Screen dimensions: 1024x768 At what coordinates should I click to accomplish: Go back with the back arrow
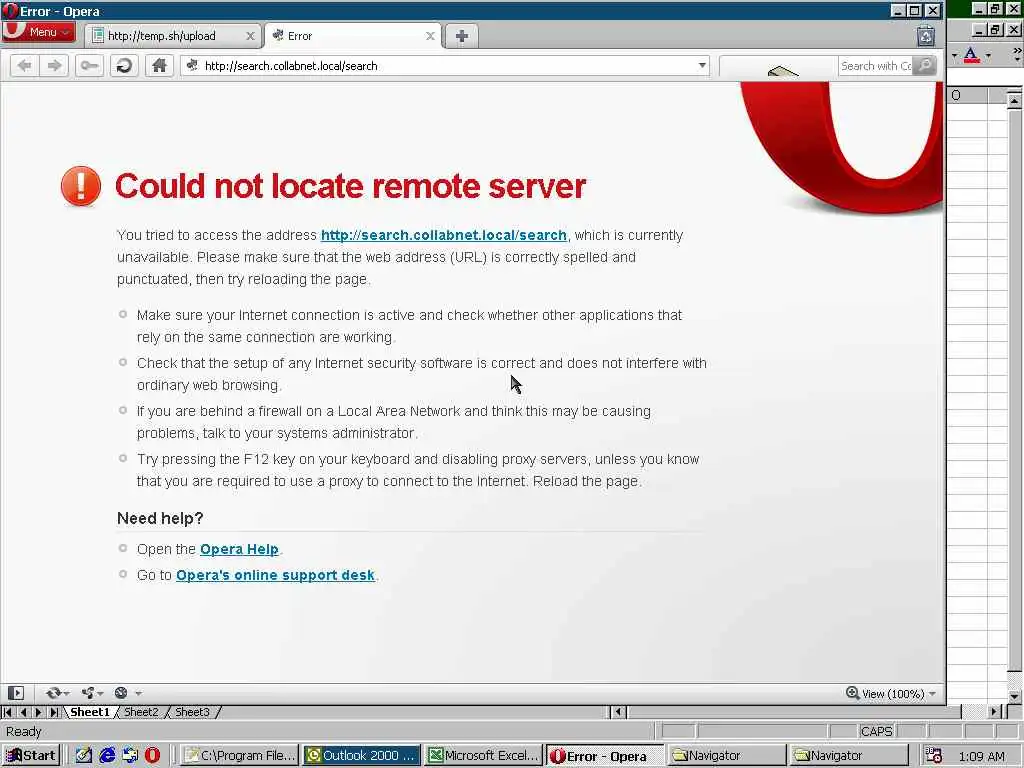[24, 65]
